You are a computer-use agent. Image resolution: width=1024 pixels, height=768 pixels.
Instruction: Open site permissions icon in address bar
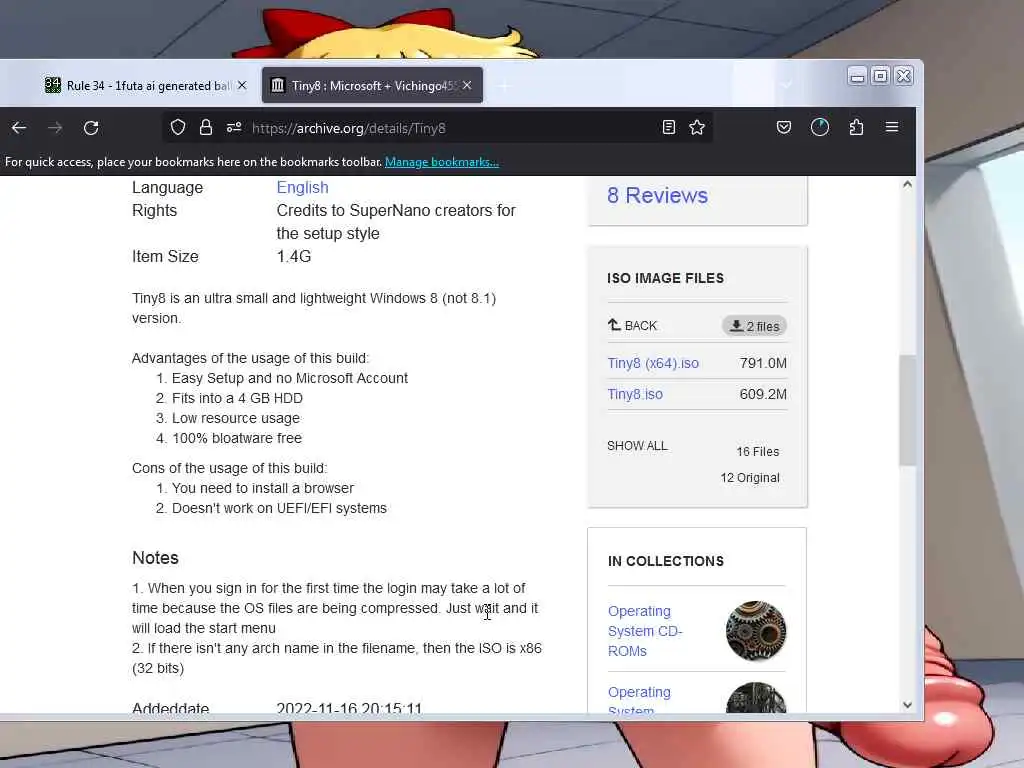[234, 128]
